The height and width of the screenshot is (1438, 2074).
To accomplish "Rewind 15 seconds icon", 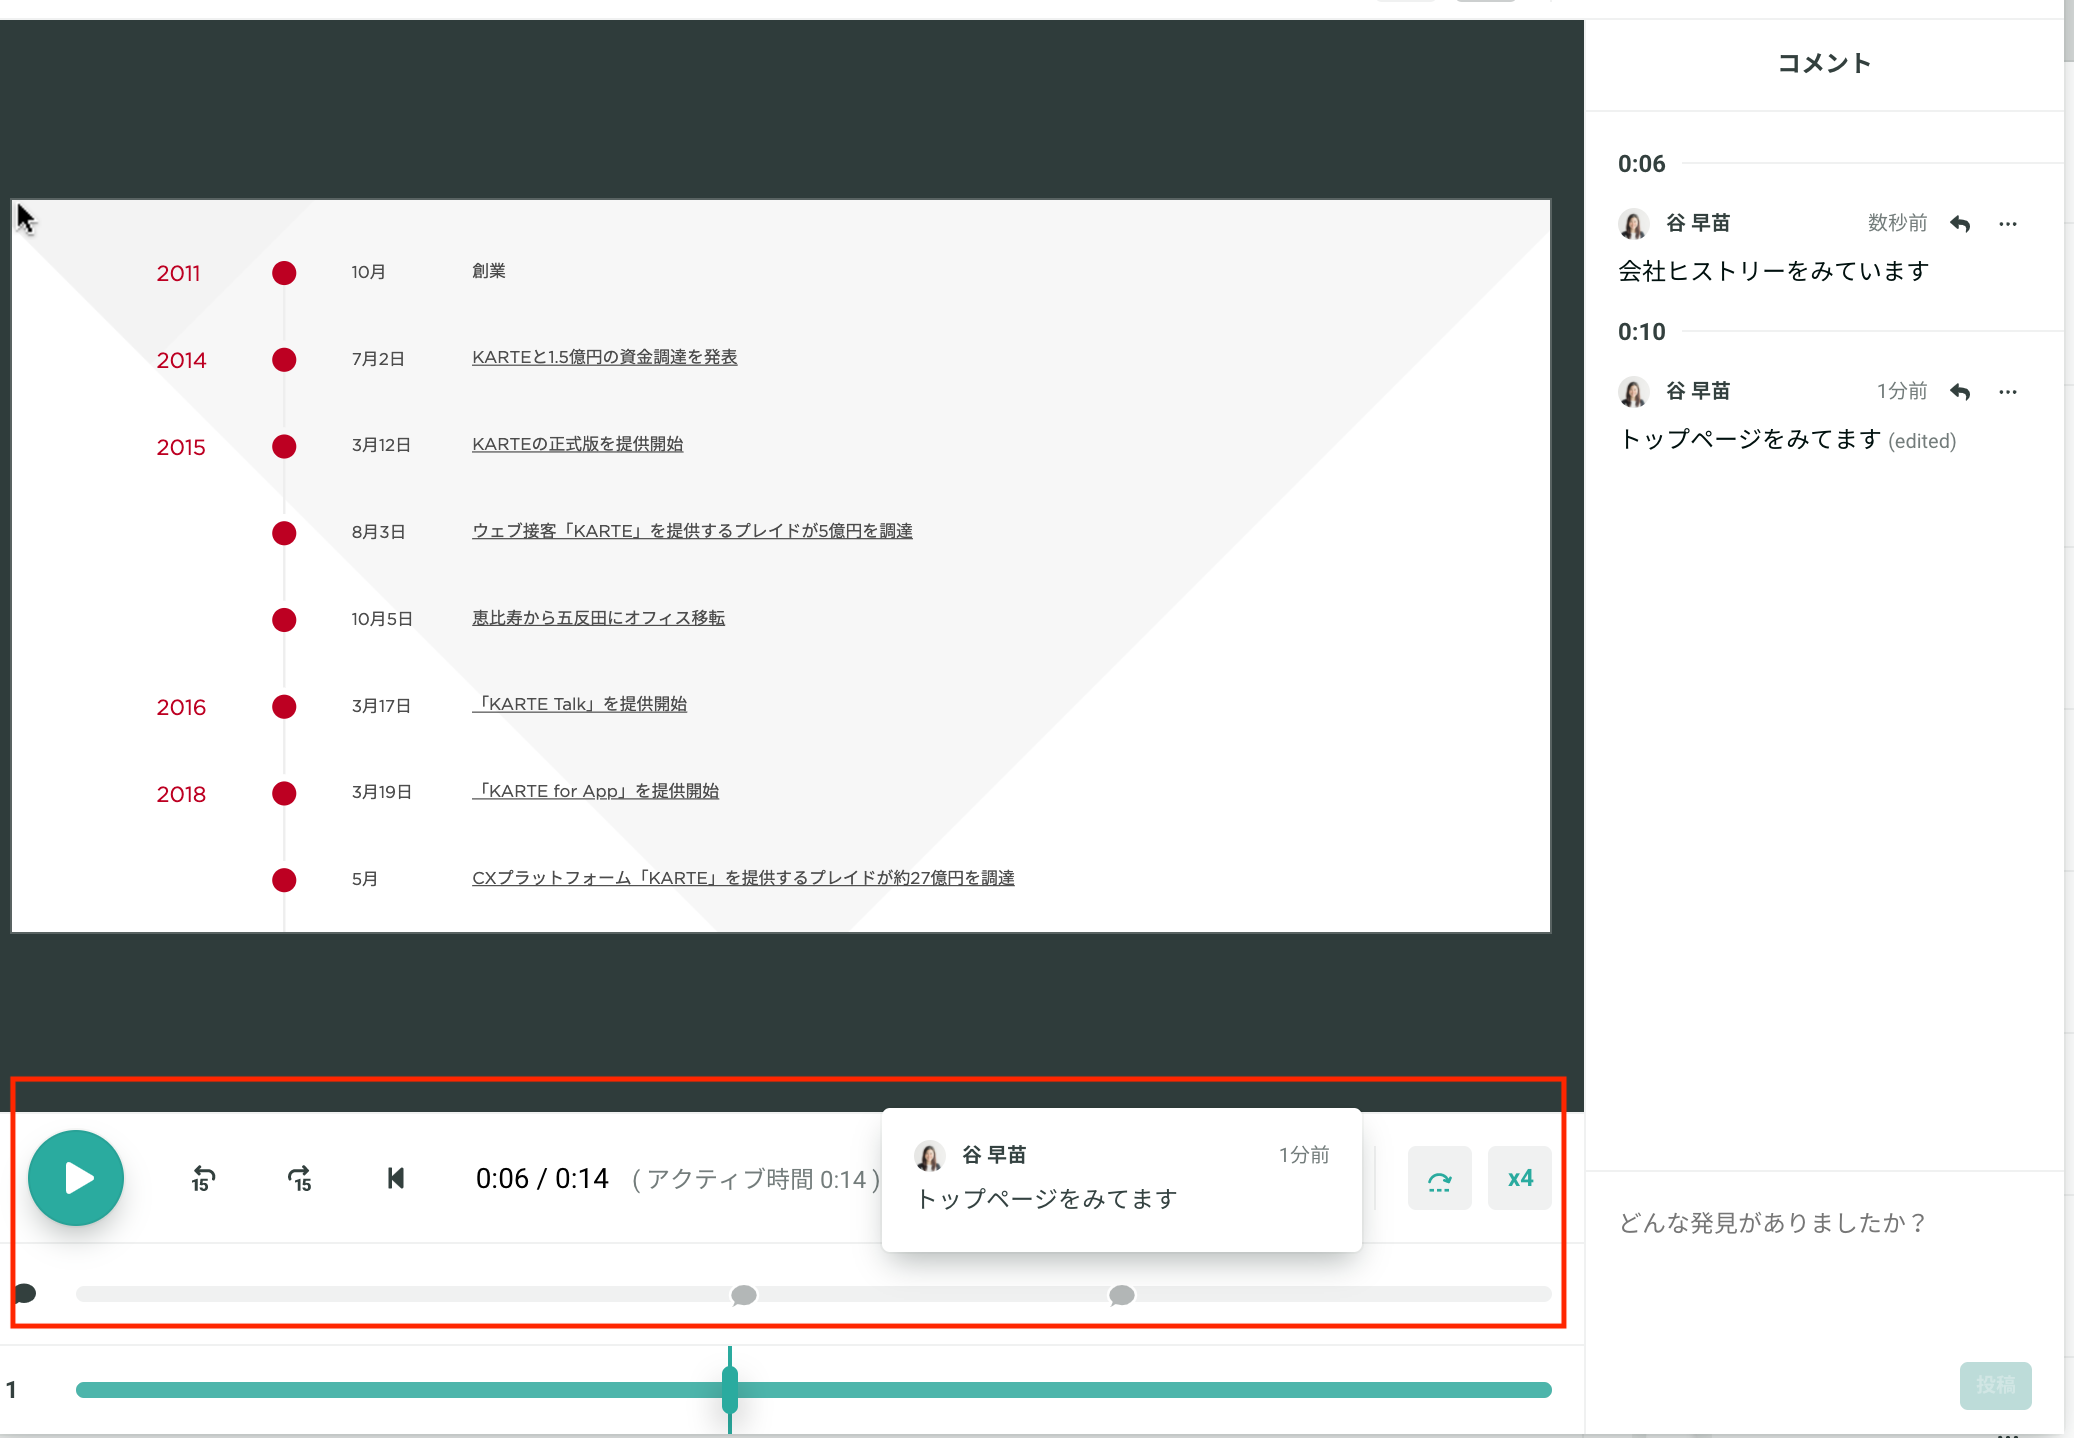I will [x=203, y=1179].
